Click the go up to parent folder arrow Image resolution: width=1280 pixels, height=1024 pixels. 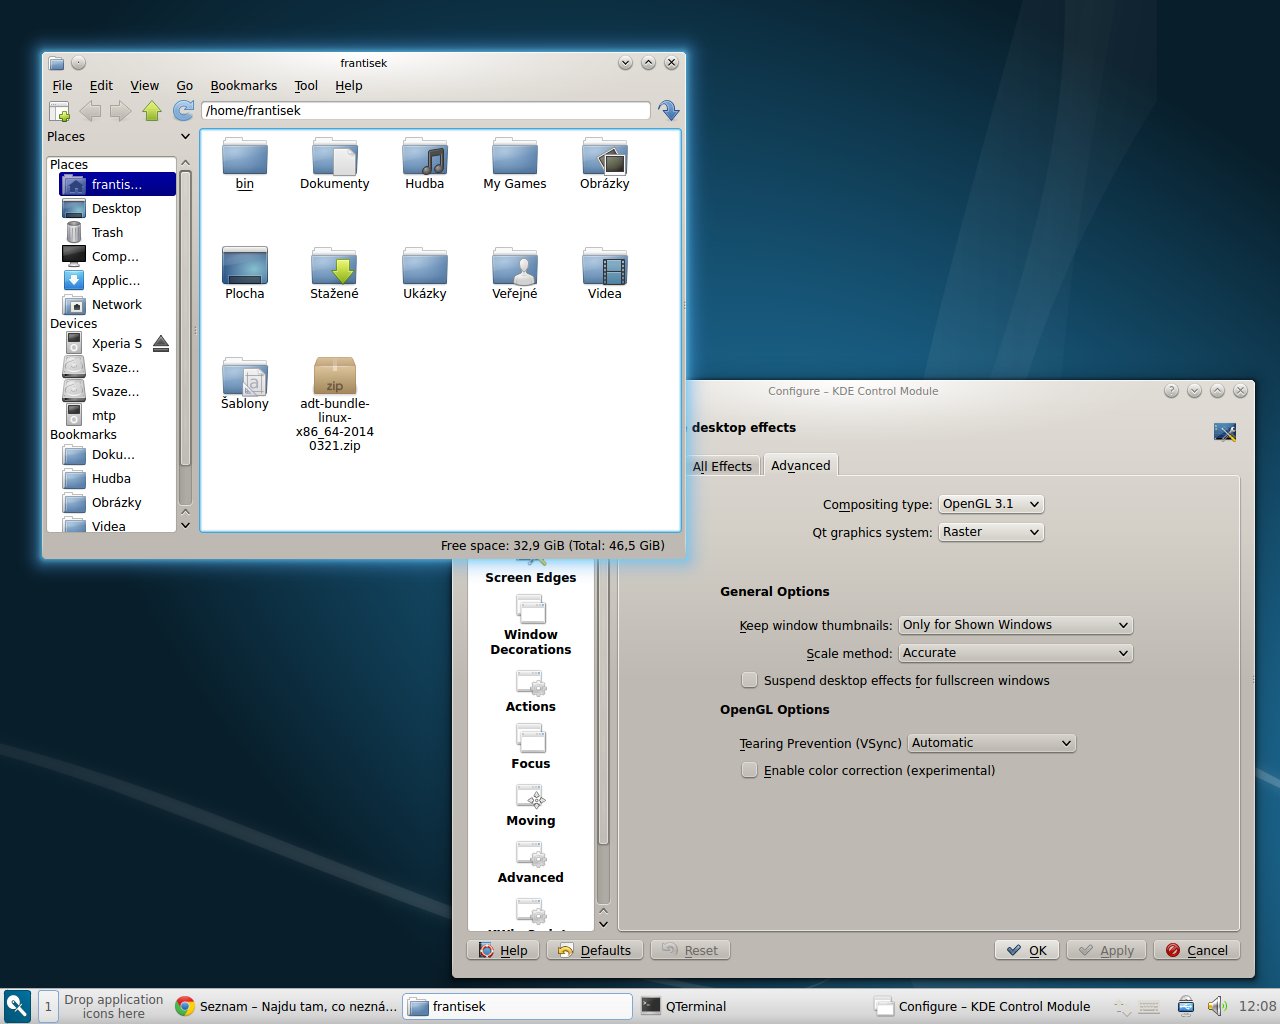click(x=152, y=111)
